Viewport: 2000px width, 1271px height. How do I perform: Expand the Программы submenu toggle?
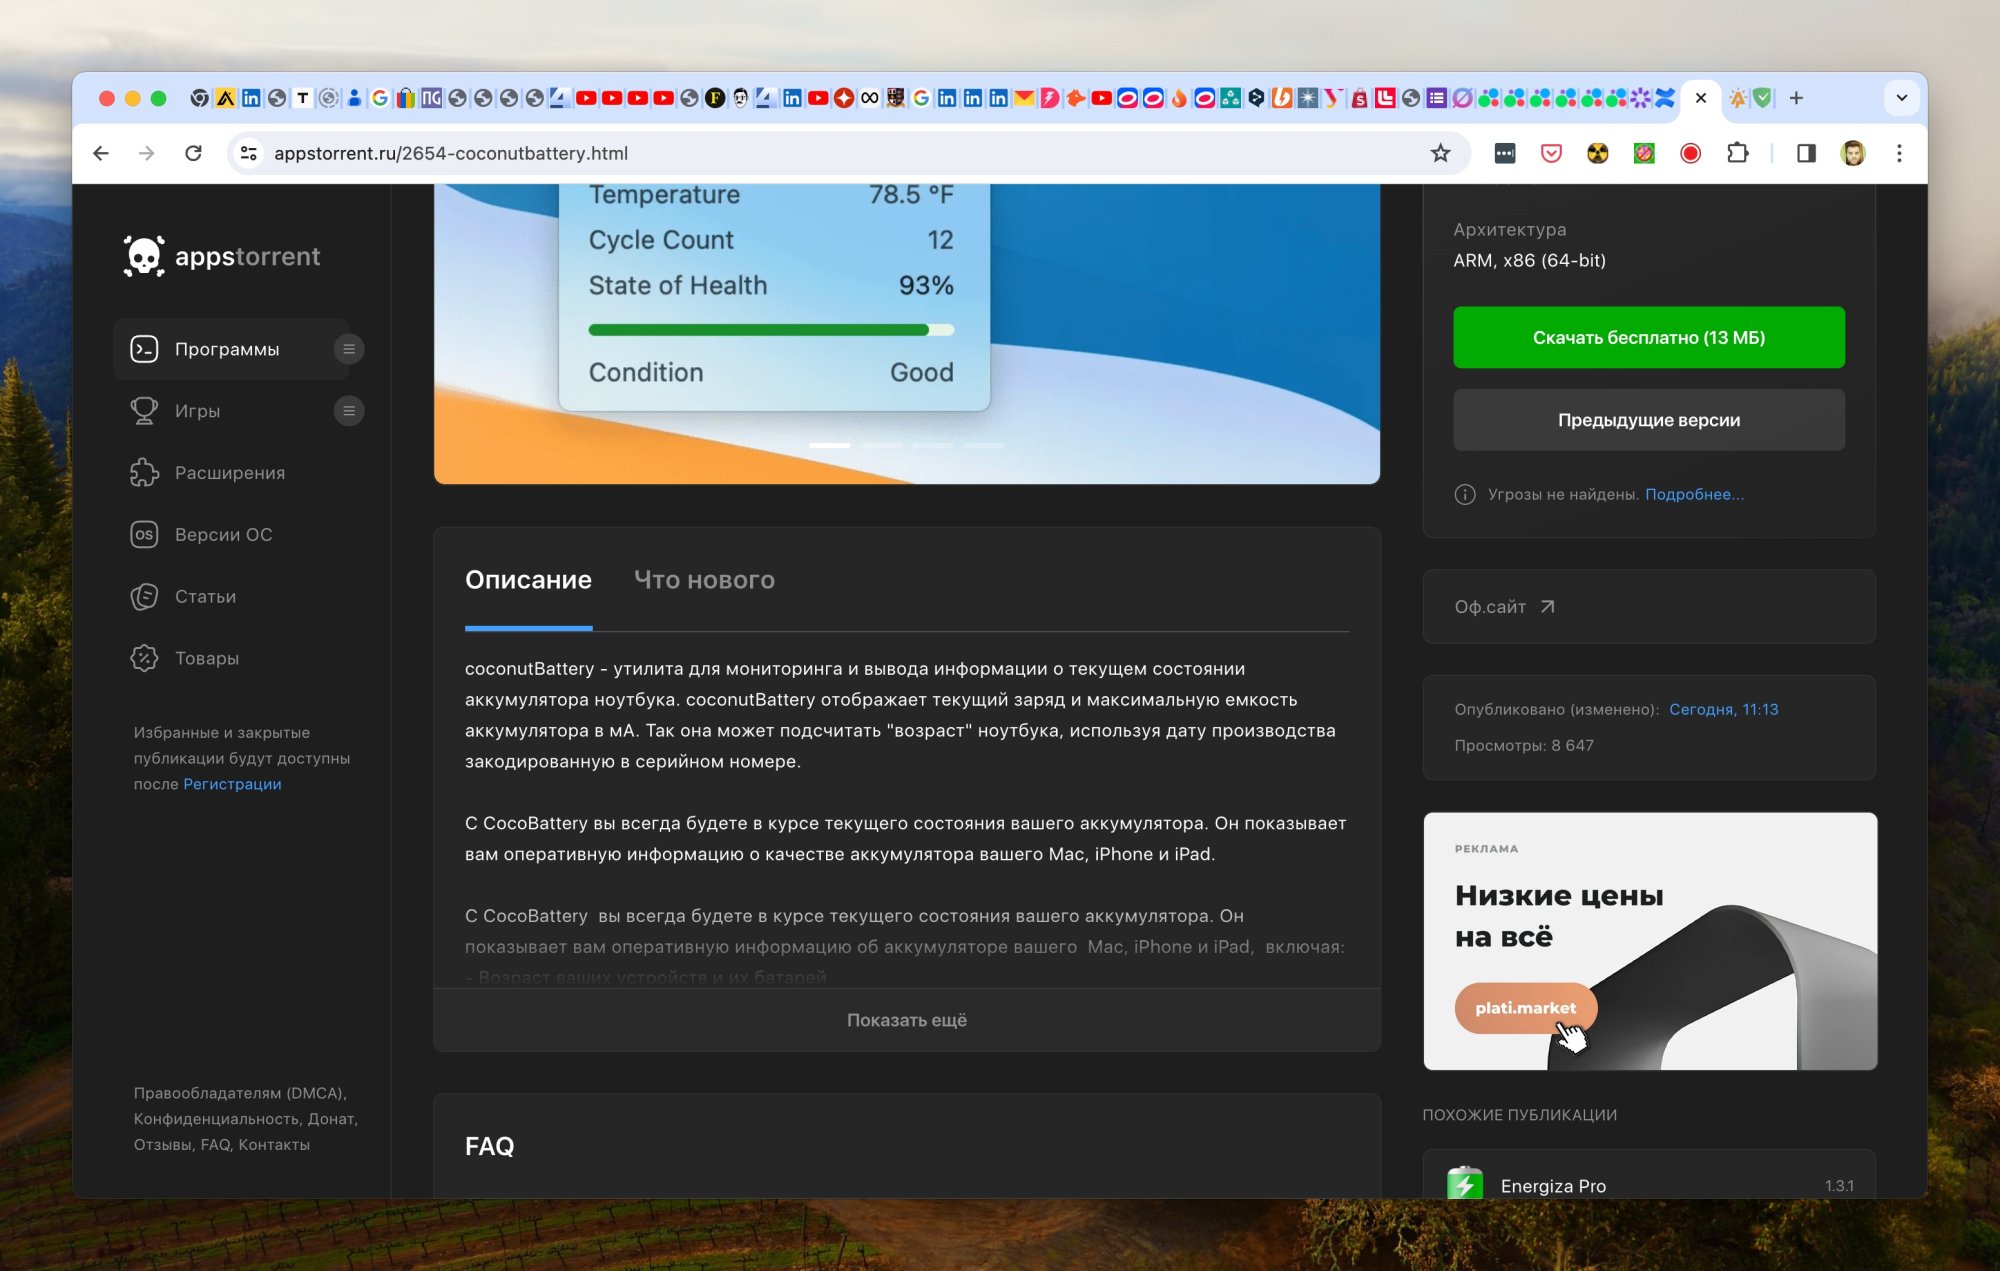point(349,349)
